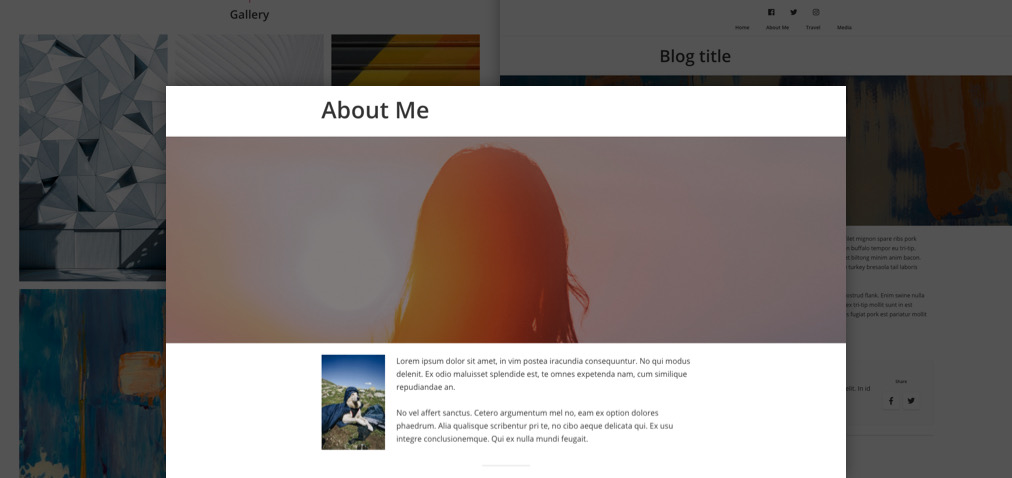
Task: Open the About Me nav item
Action: click(x=777, y=28)
